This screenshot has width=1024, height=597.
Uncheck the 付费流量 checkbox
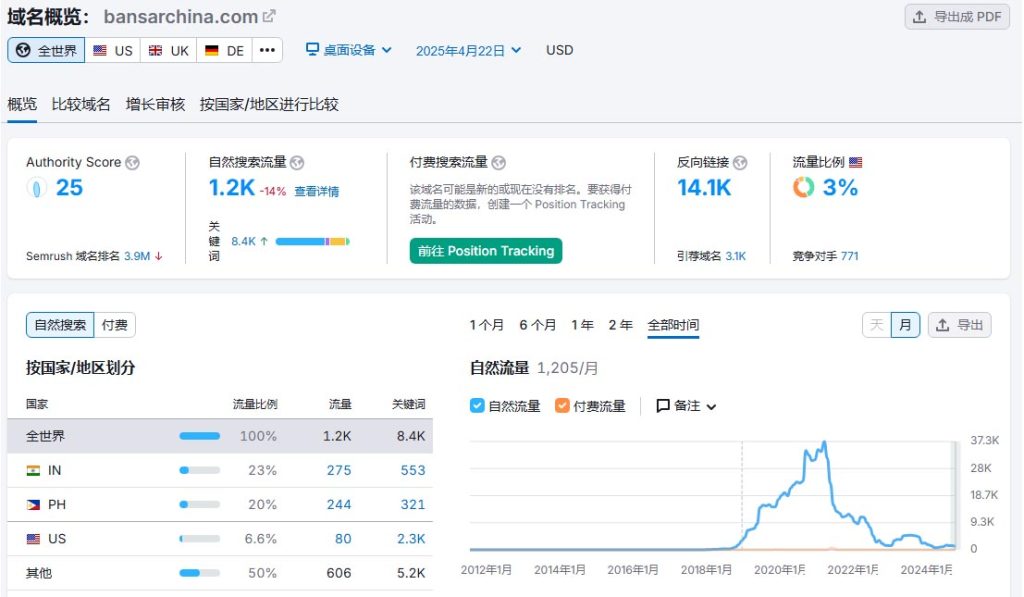point(562,406)
